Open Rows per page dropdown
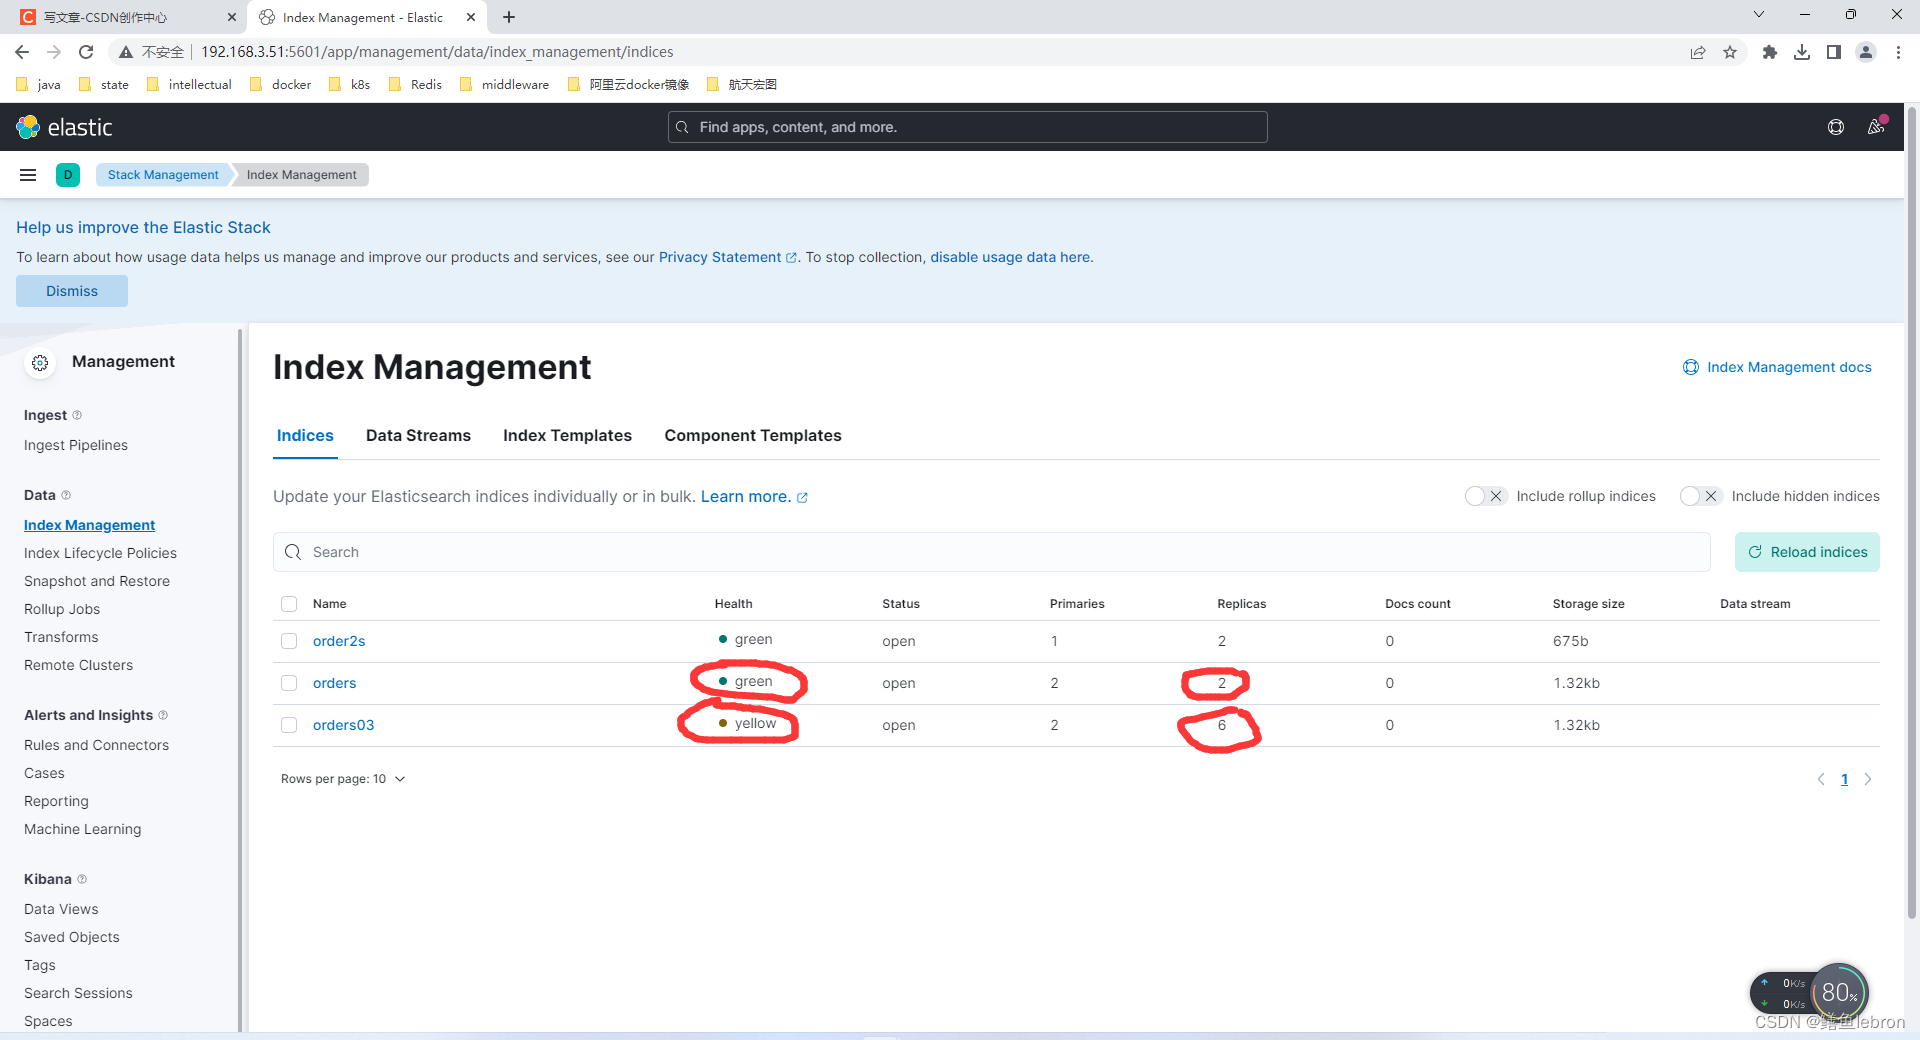Image resolution: width=1920 pixels, height=1040 pixels. tap(343, 779)
